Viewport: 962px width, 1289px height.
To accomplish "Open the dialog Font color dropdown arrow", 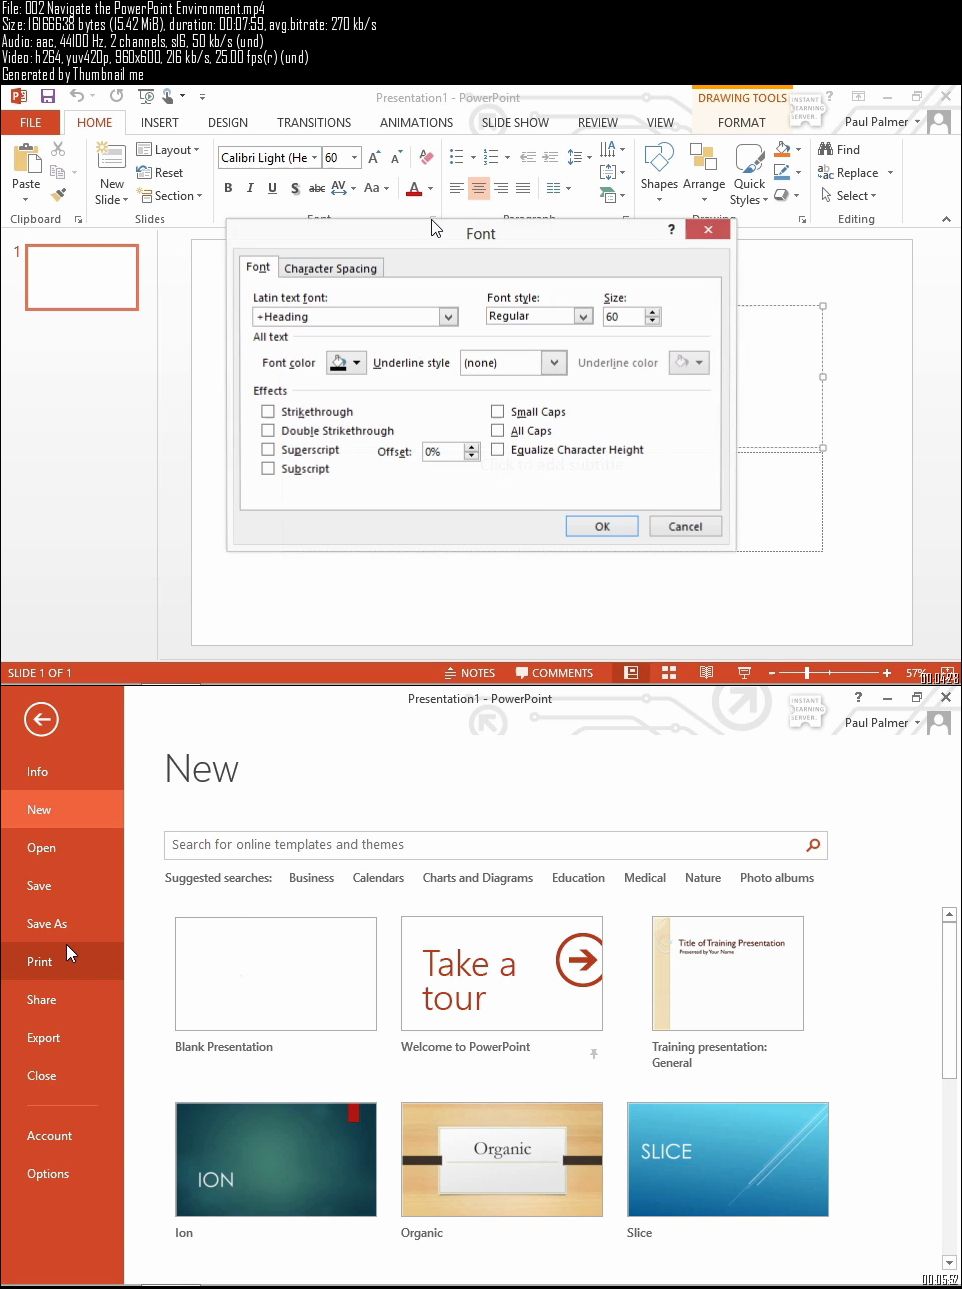I will [356, 363].
